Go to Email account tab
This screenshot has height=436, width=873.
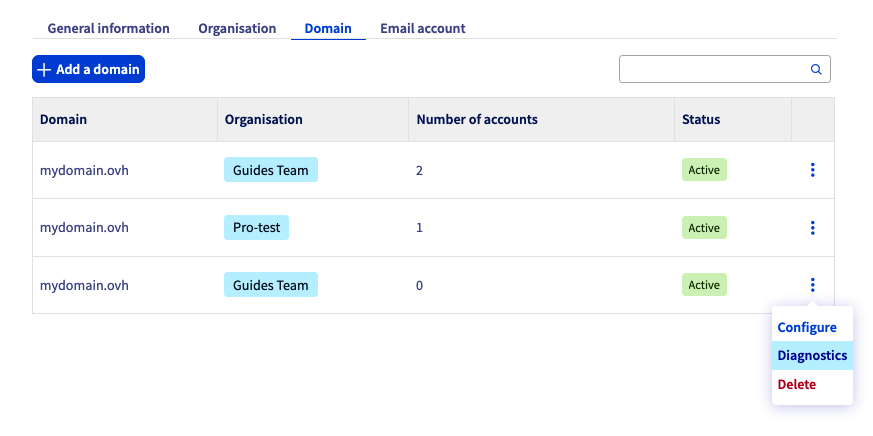pos(422,28)
